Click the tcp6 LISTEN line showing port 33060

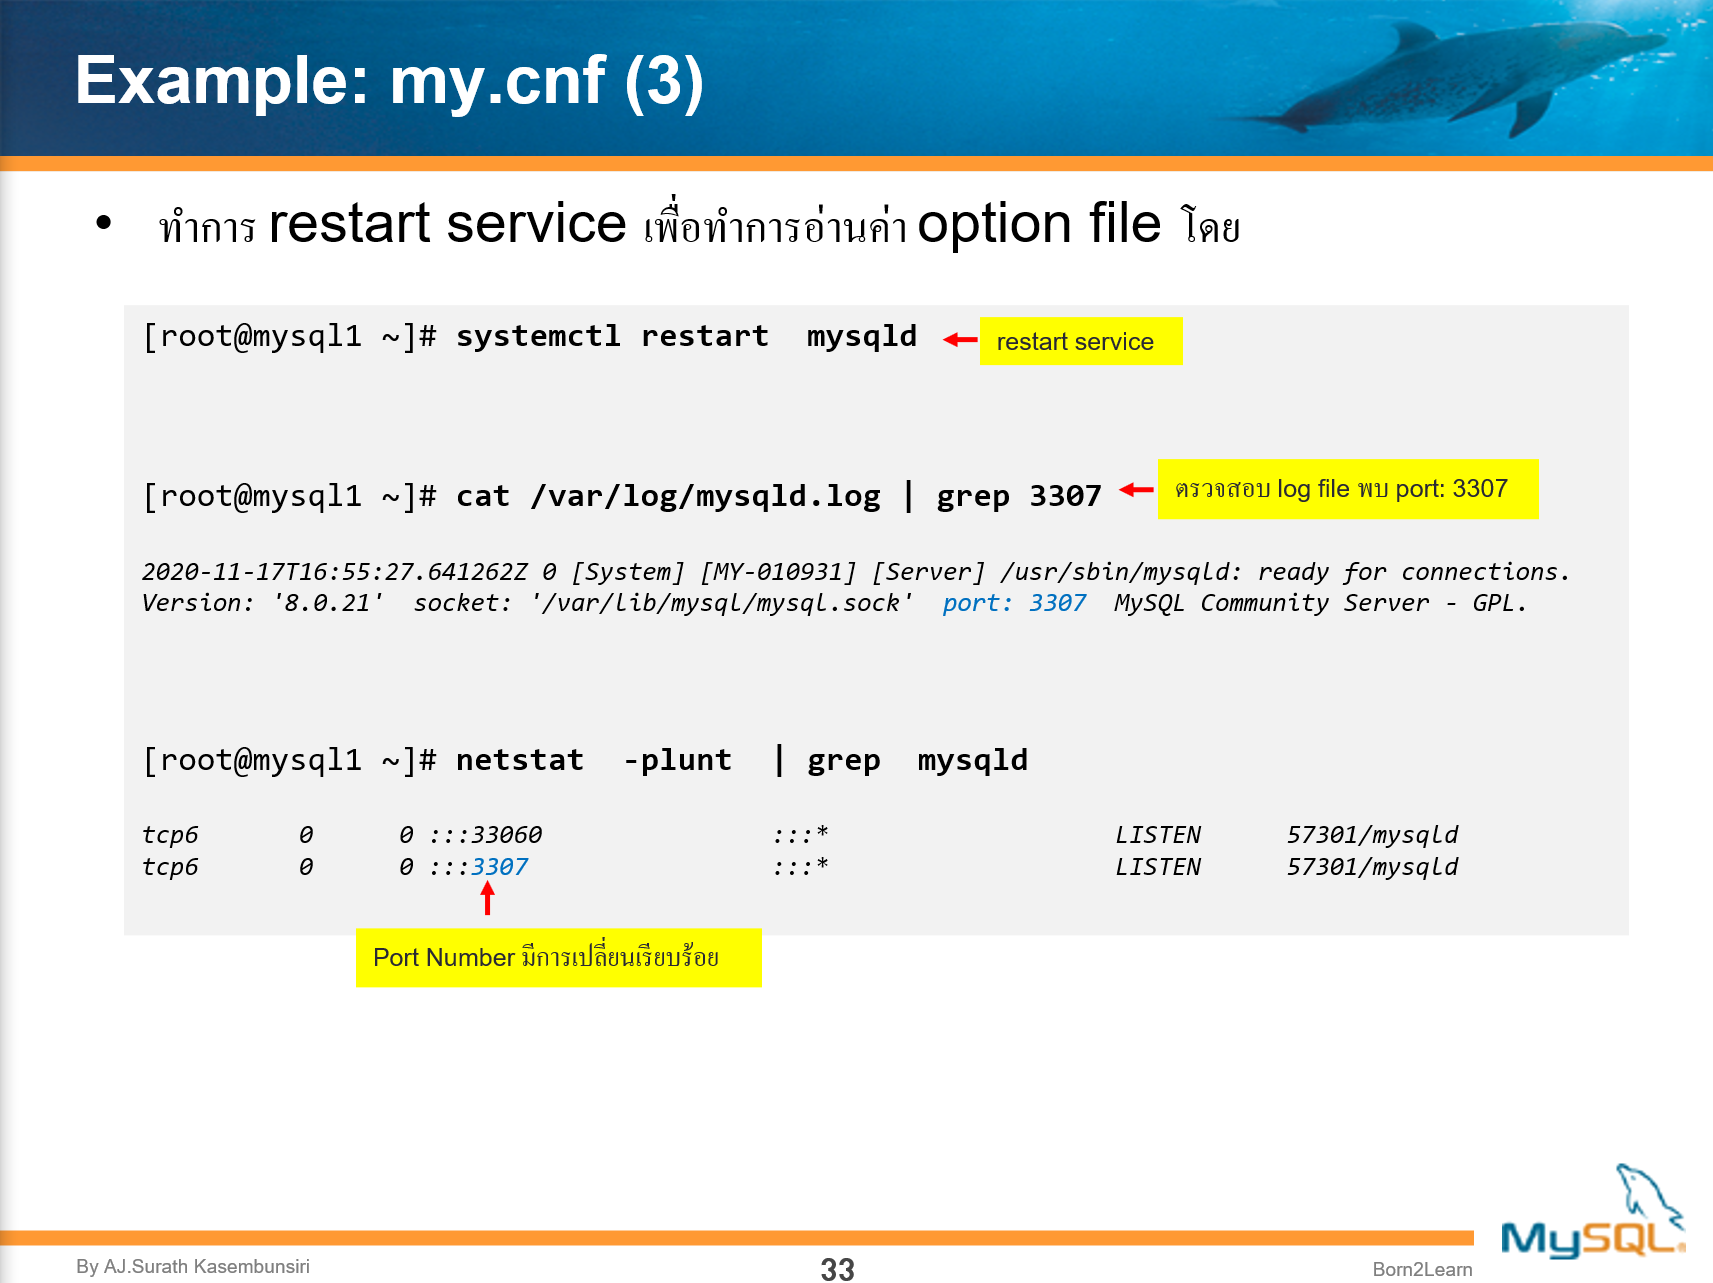click(x=800, y=834)
